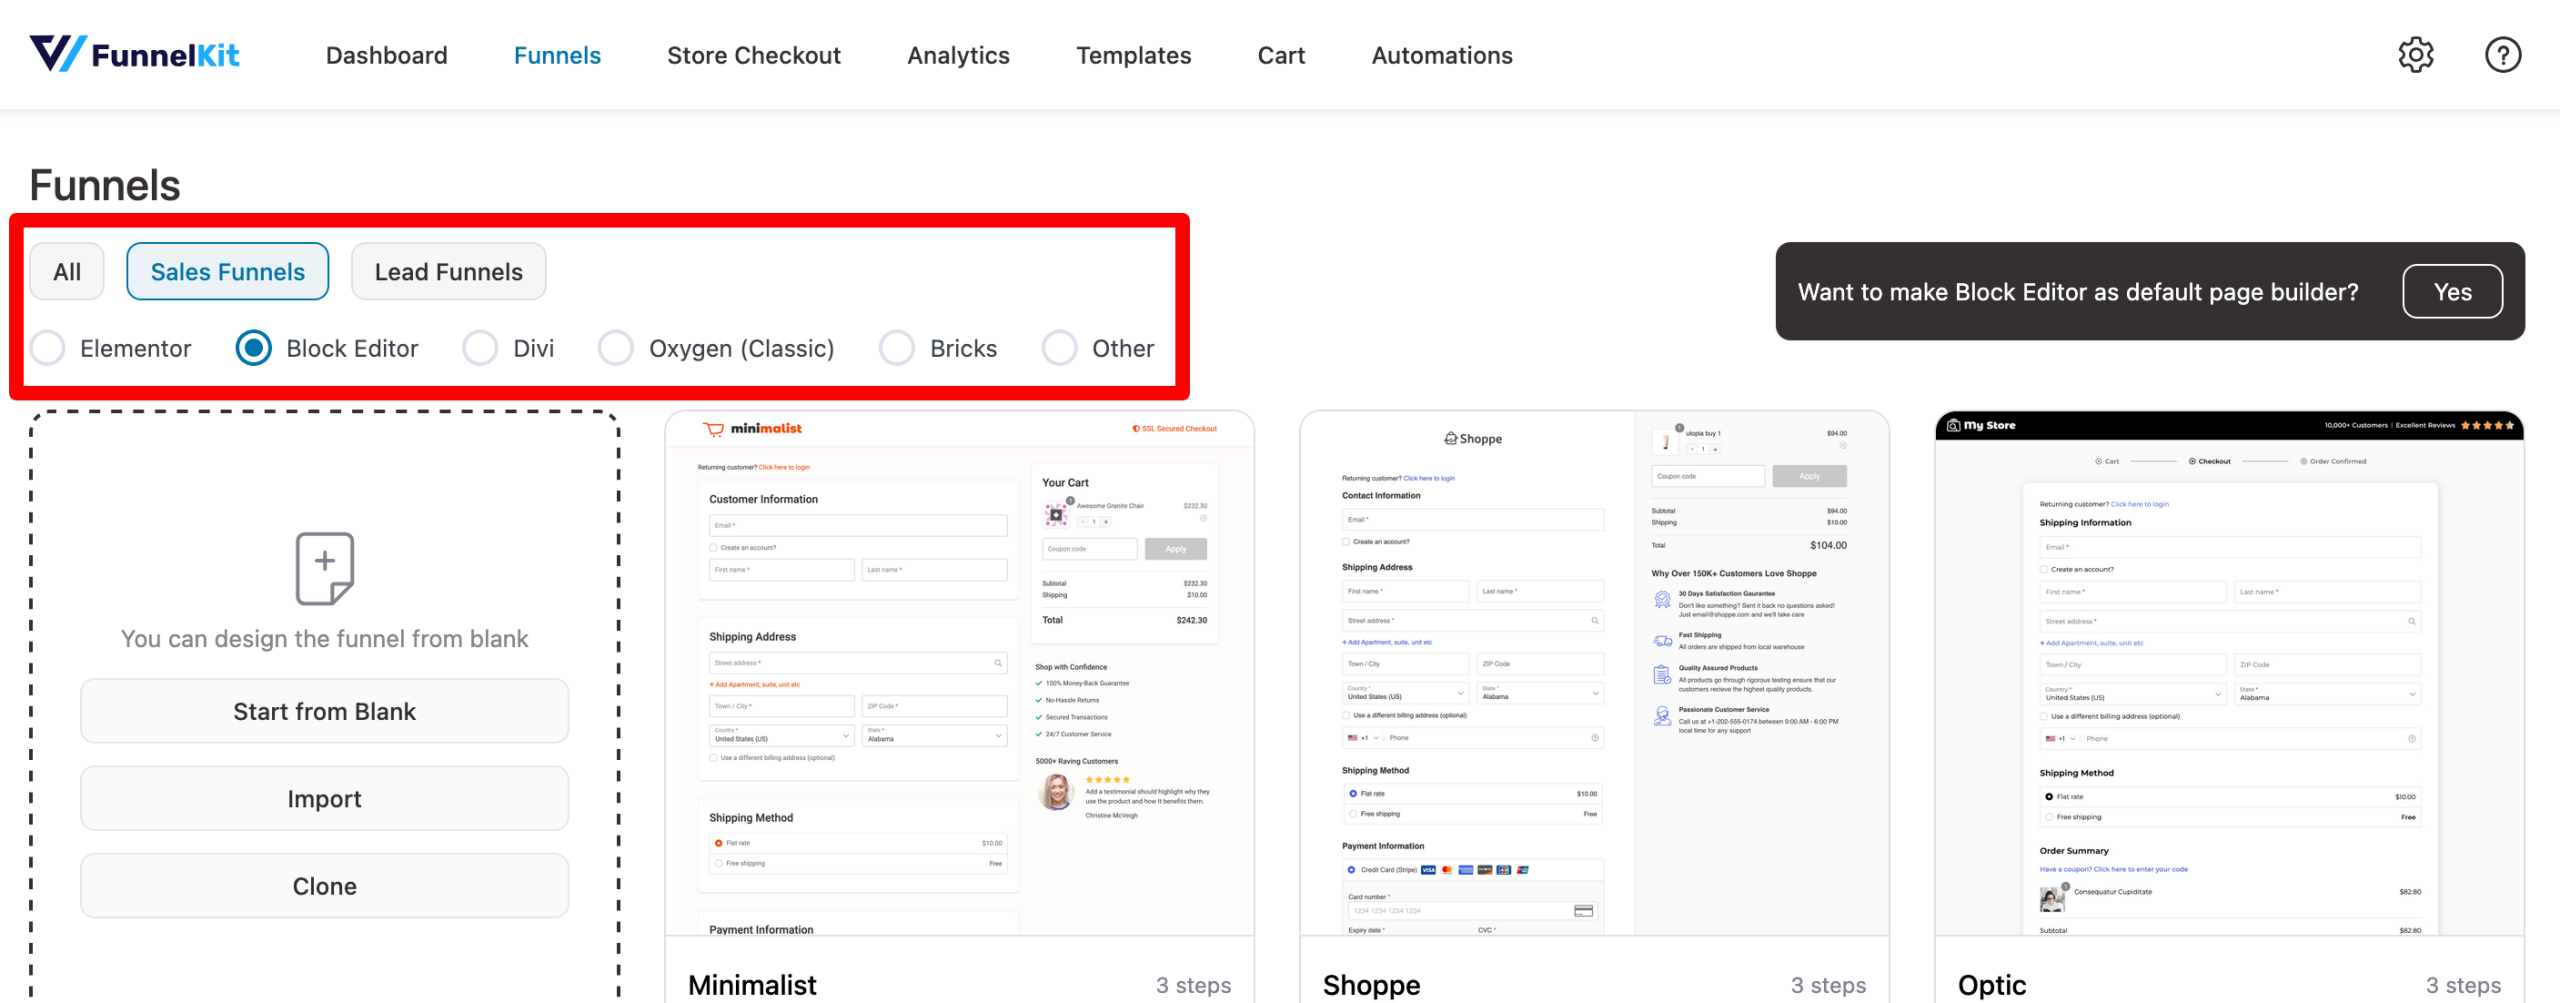
Task: Click the default page builder prompt text
Action: [2078, 291]
